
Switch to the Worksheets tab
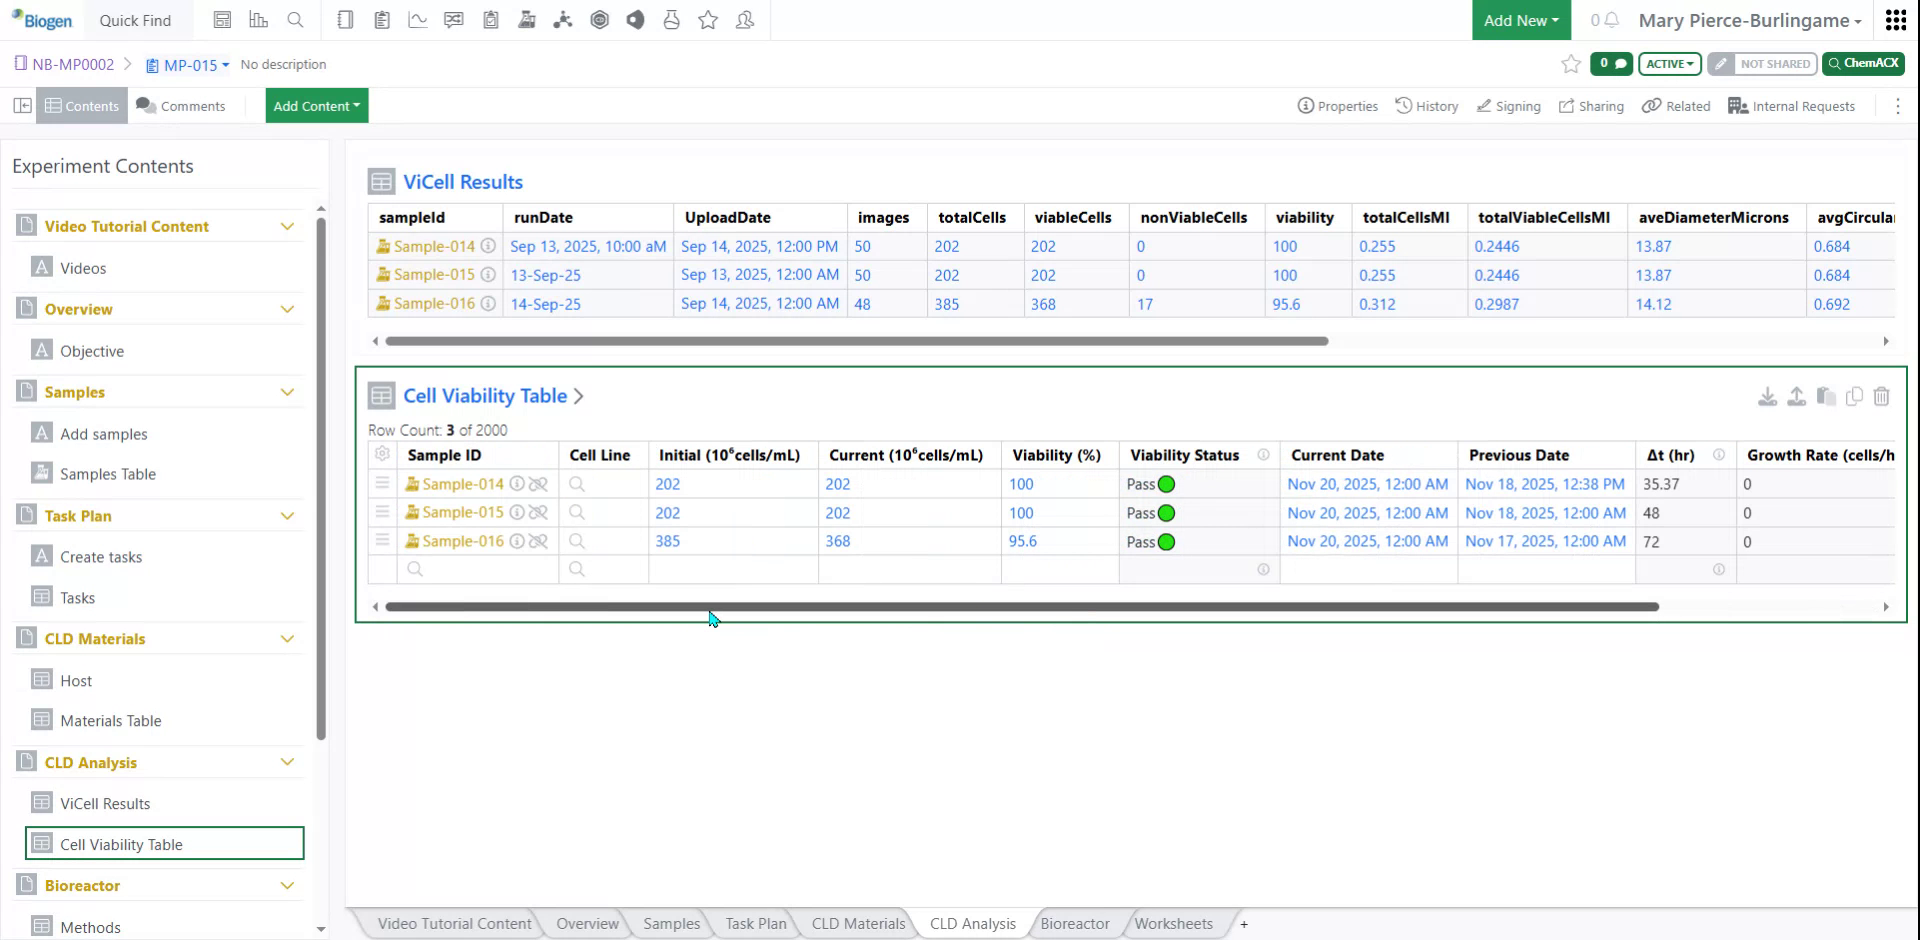pyautogui.click(x=1173, y=923)
